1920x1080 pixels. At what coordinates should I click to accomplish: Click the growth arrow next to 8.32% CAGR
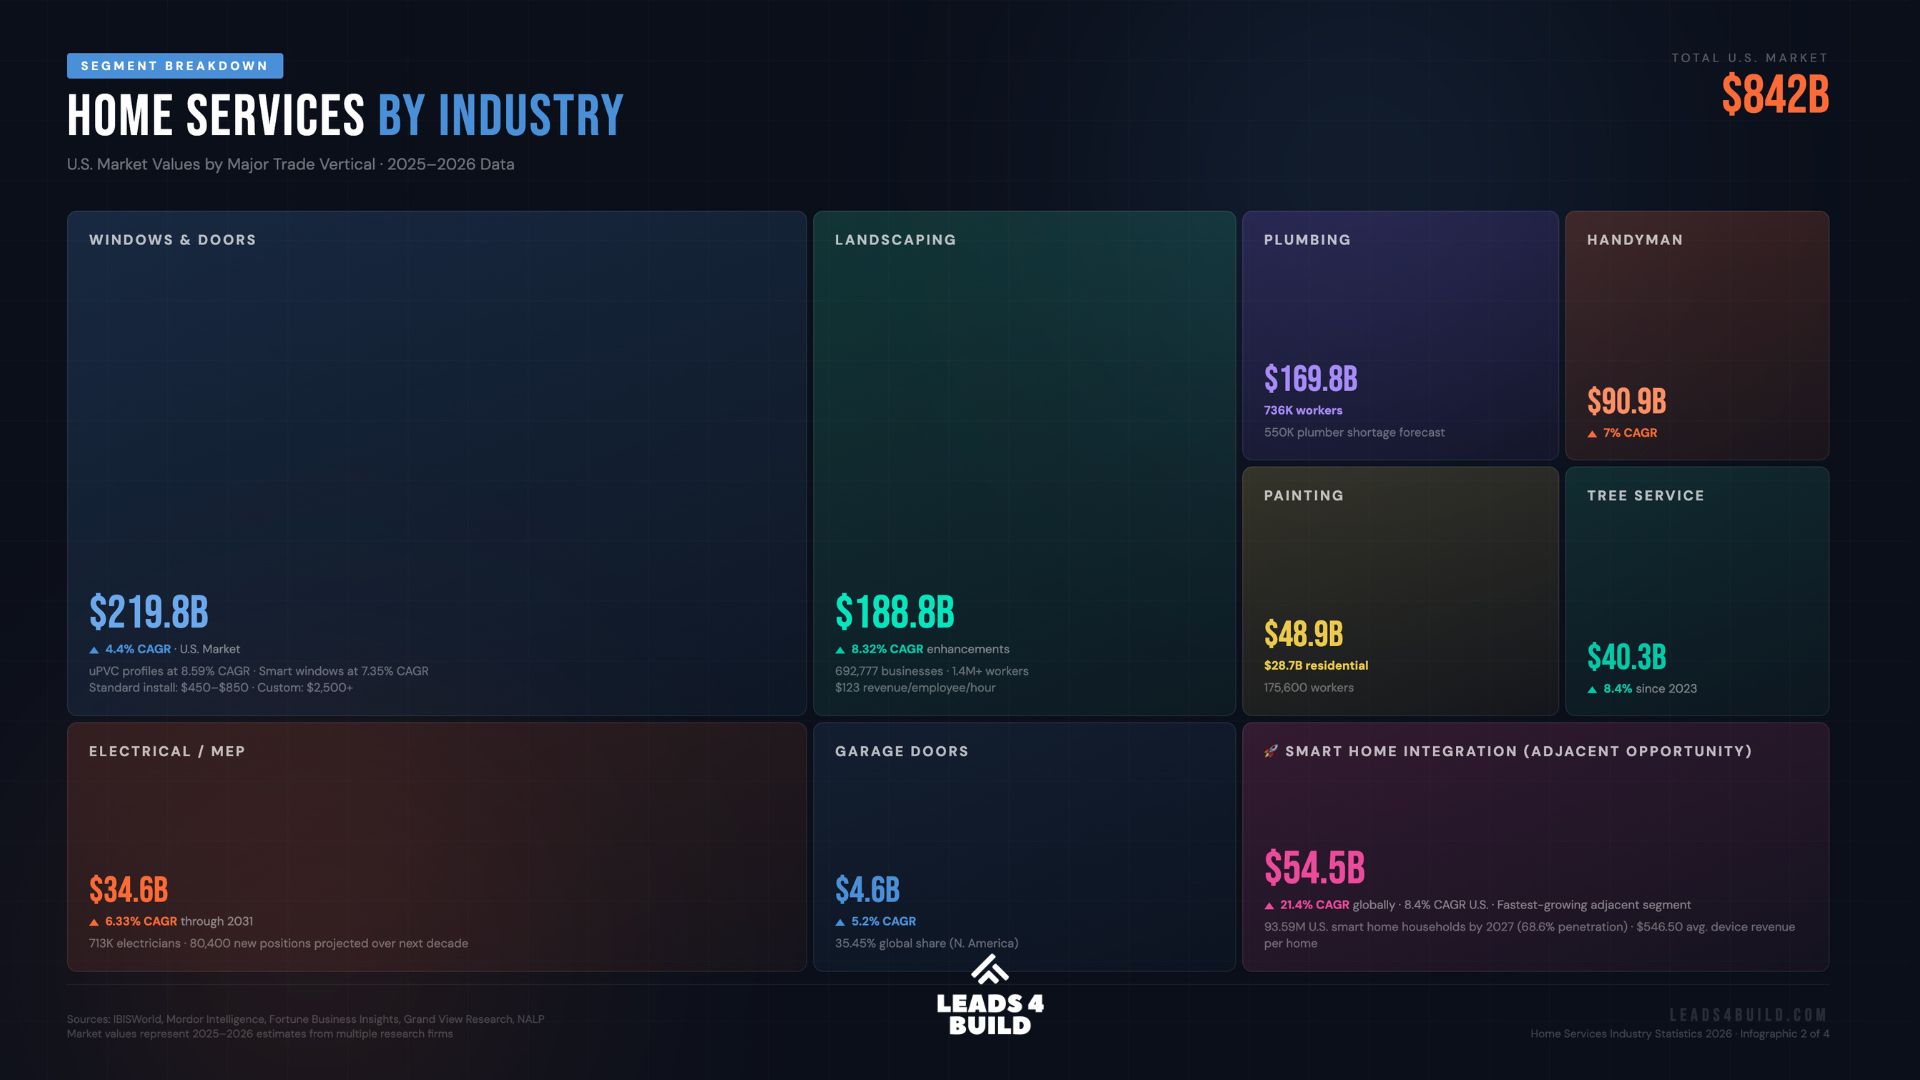click(840, 649)
